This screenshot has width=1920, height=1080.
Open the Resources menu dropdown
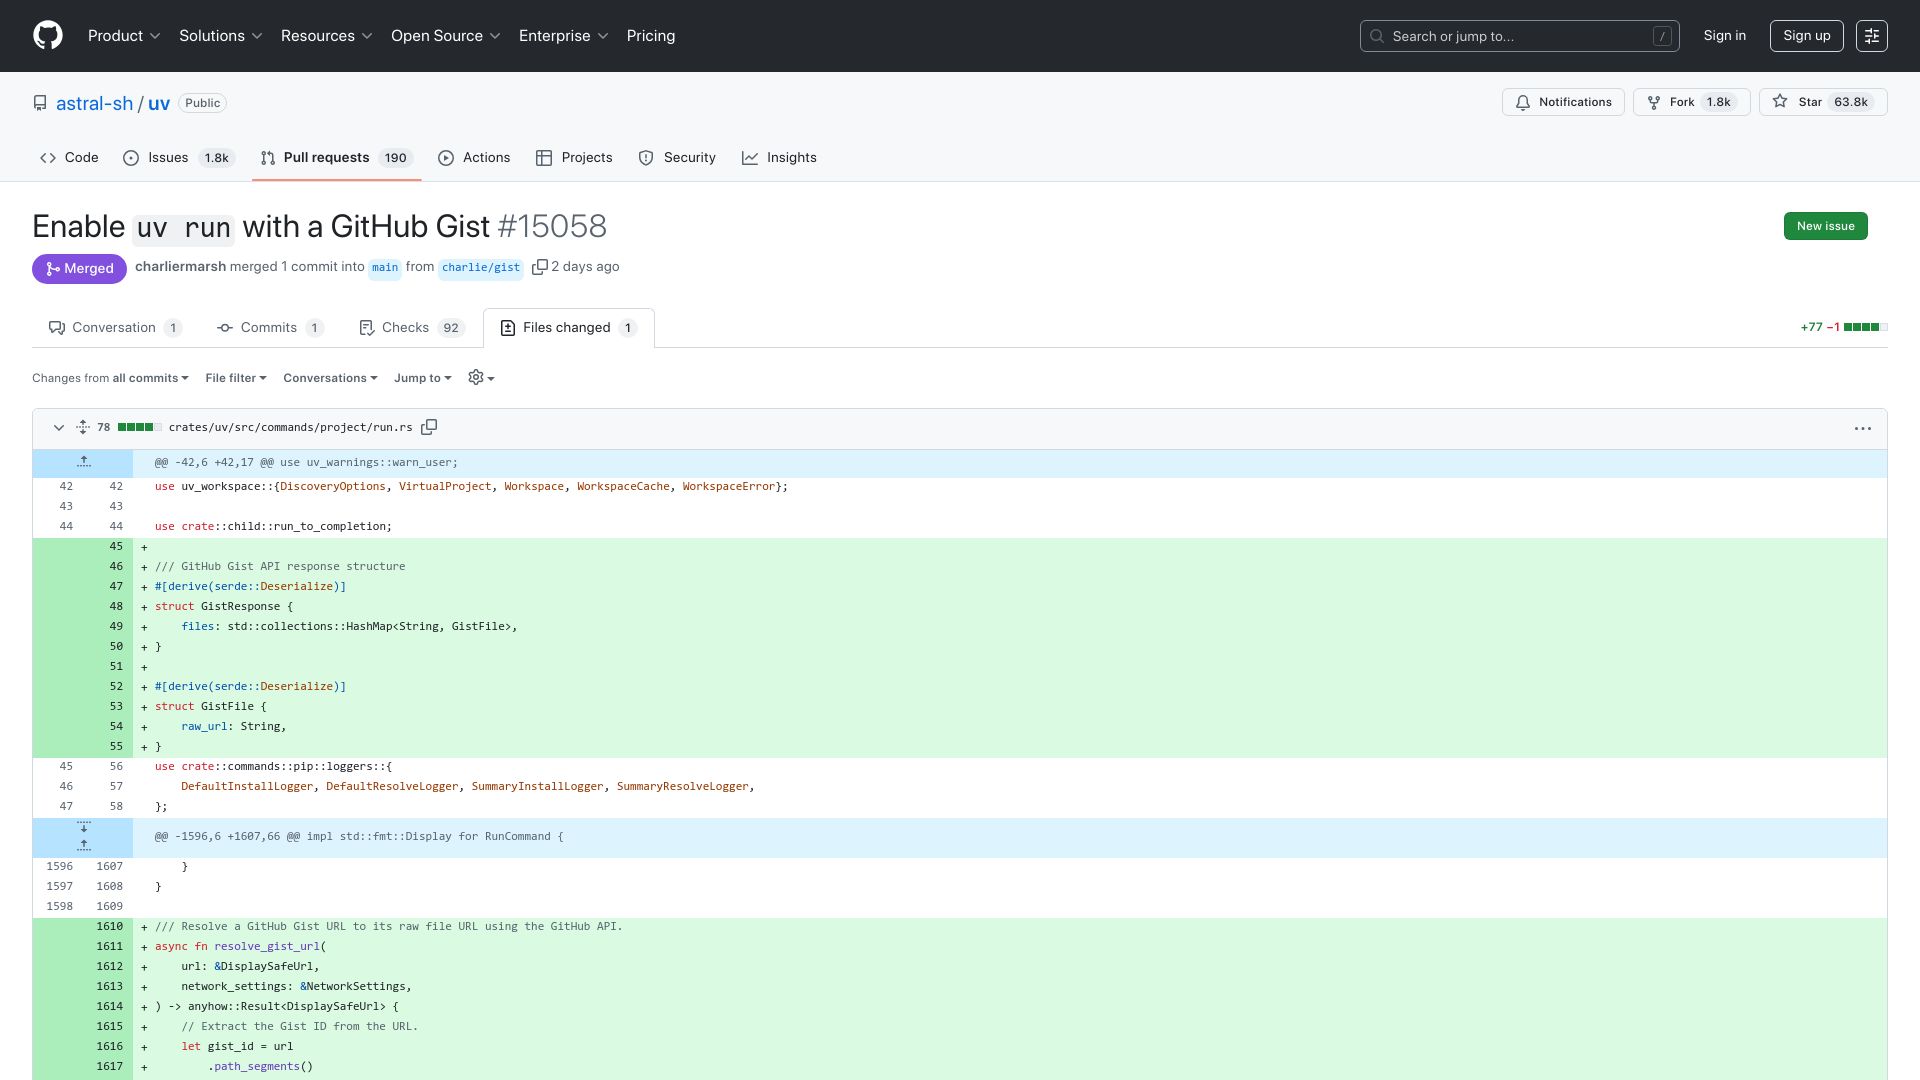point(327,36)
